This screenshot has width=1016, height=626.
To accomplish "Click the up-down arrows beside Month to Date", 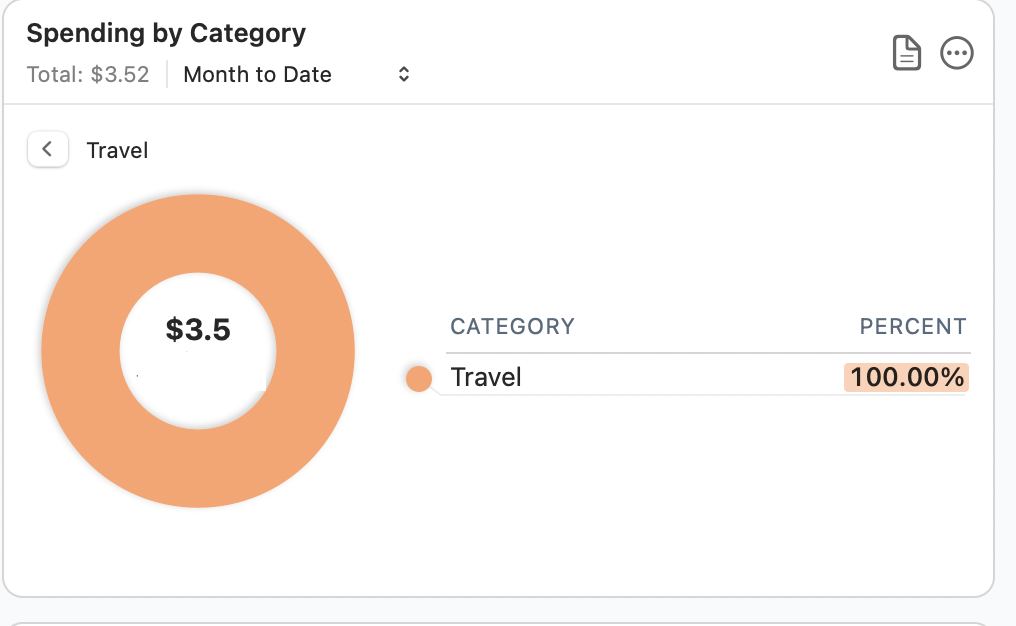I will click(404, 74).
